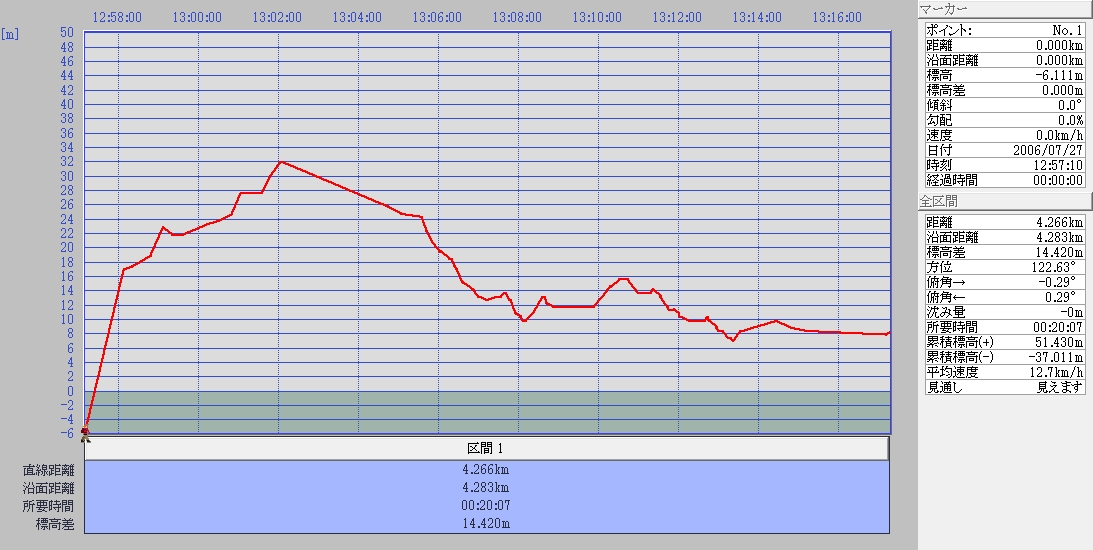Click the 13:02:00 time axis label
Viewport: 1093px width, 550px height.
click(x=276, y=17)
